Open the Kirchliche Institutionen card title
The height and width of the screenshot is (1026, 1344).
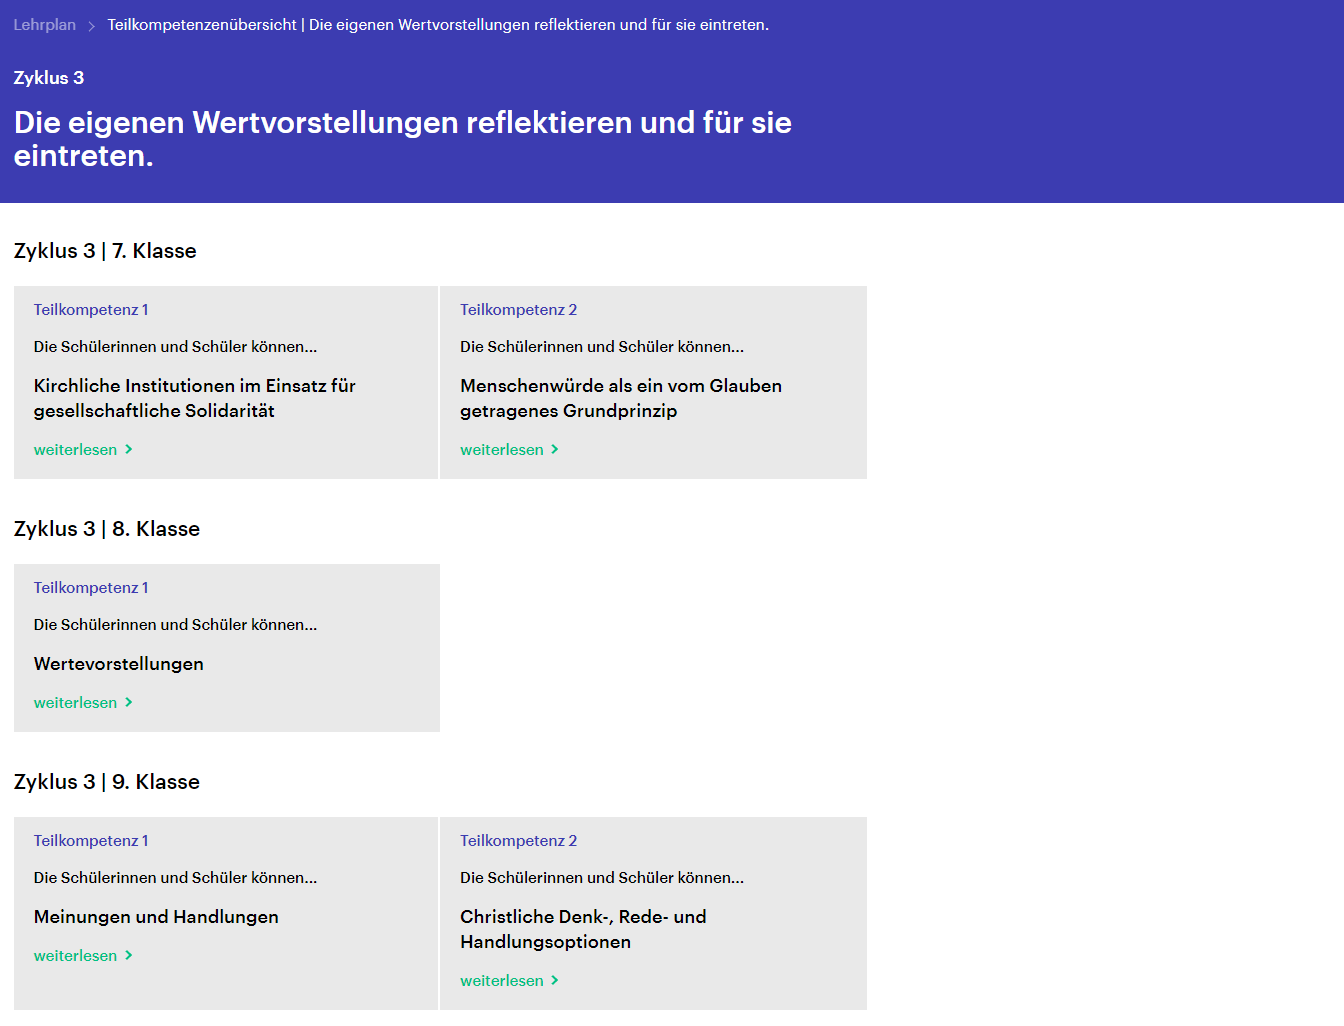click(x=194, y=398)
